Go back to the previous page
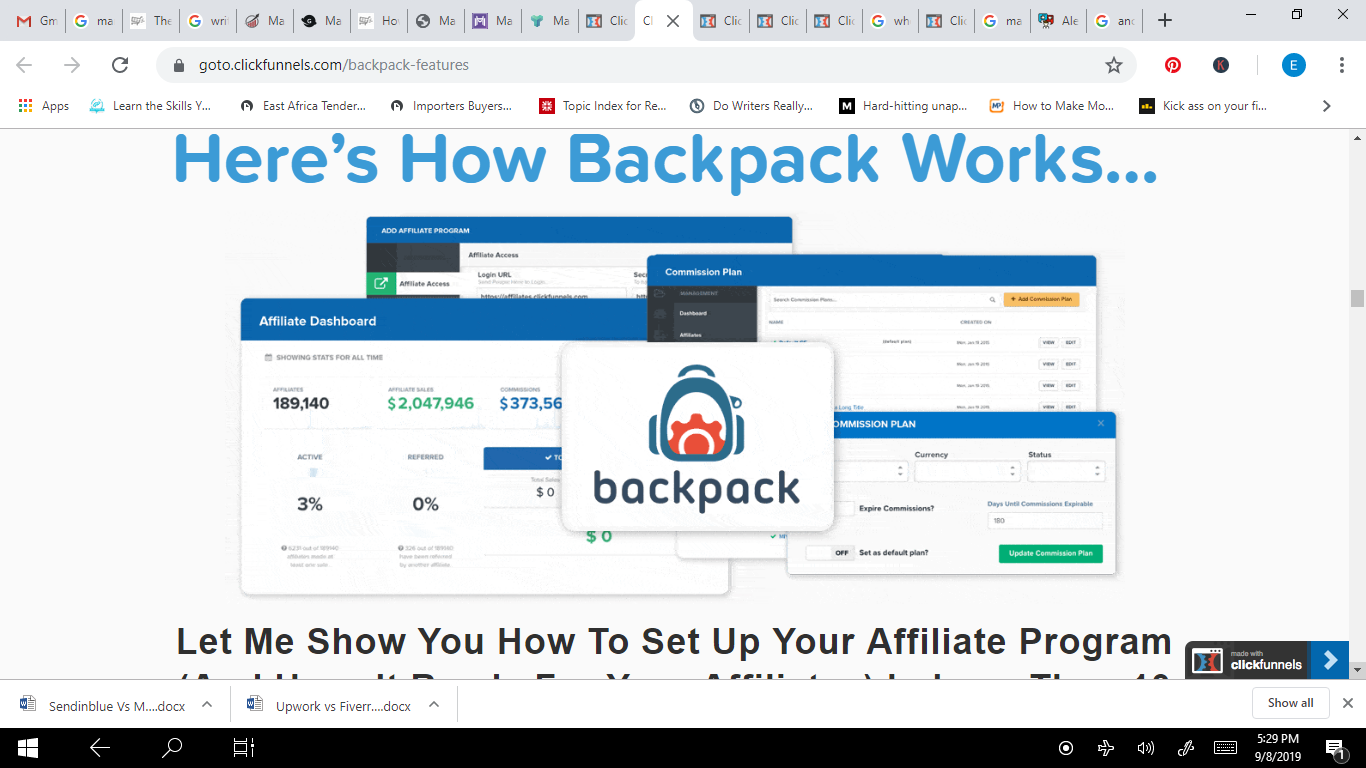Screen dimensions: 1366x768 point(24,65)
